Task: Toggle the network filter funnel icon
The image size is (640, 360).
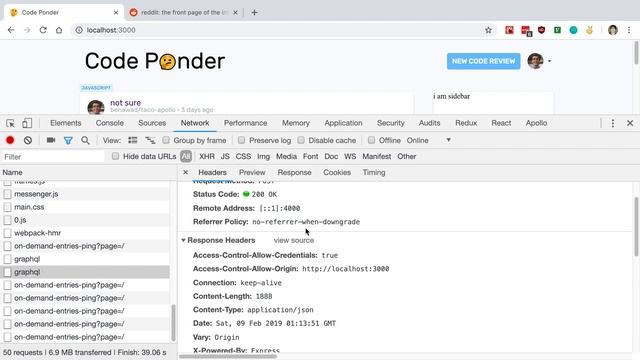Action: point(68,140)
